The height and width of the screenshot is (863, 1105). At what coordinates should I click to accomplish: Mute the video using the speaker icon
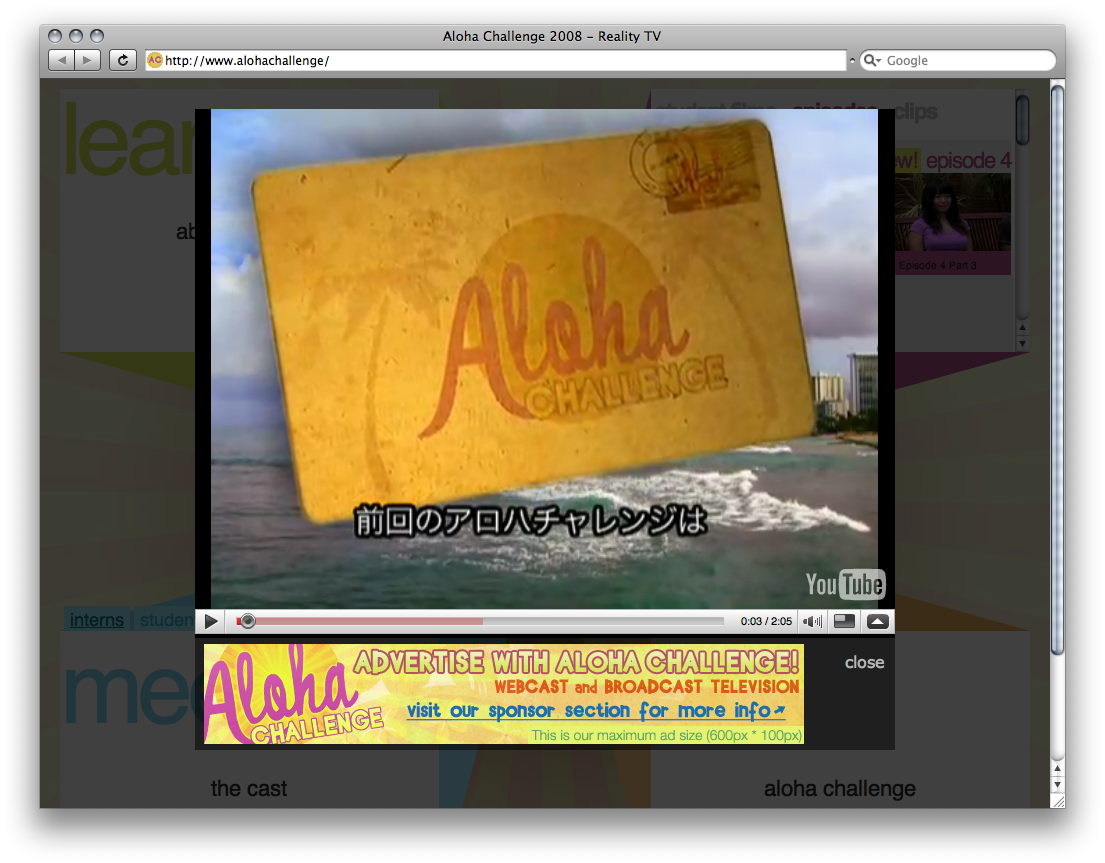812,621
